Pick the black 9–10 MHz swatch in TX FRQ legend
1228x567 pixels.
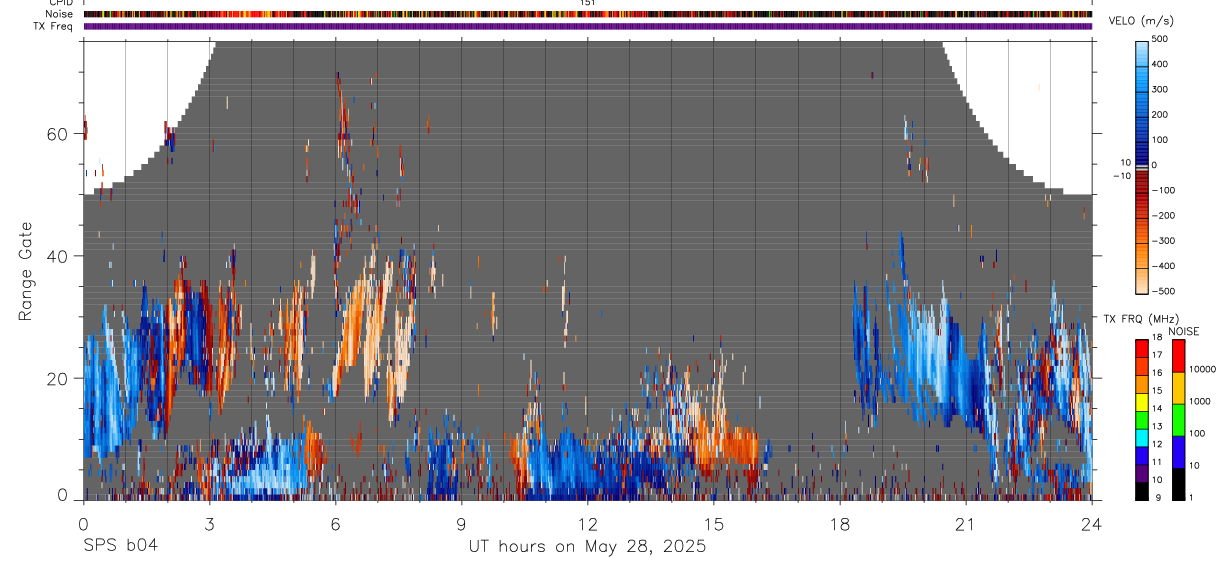(x=1142, y=491)
